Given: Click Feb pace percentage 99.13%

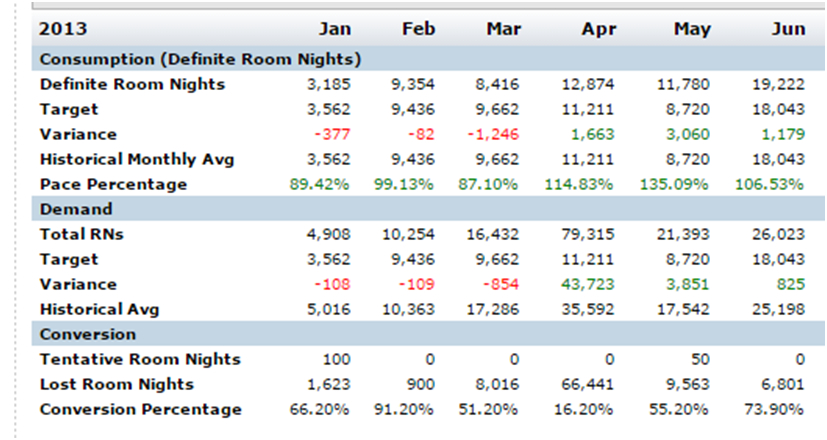Looking at the screenshot, I should coord(403,184).
